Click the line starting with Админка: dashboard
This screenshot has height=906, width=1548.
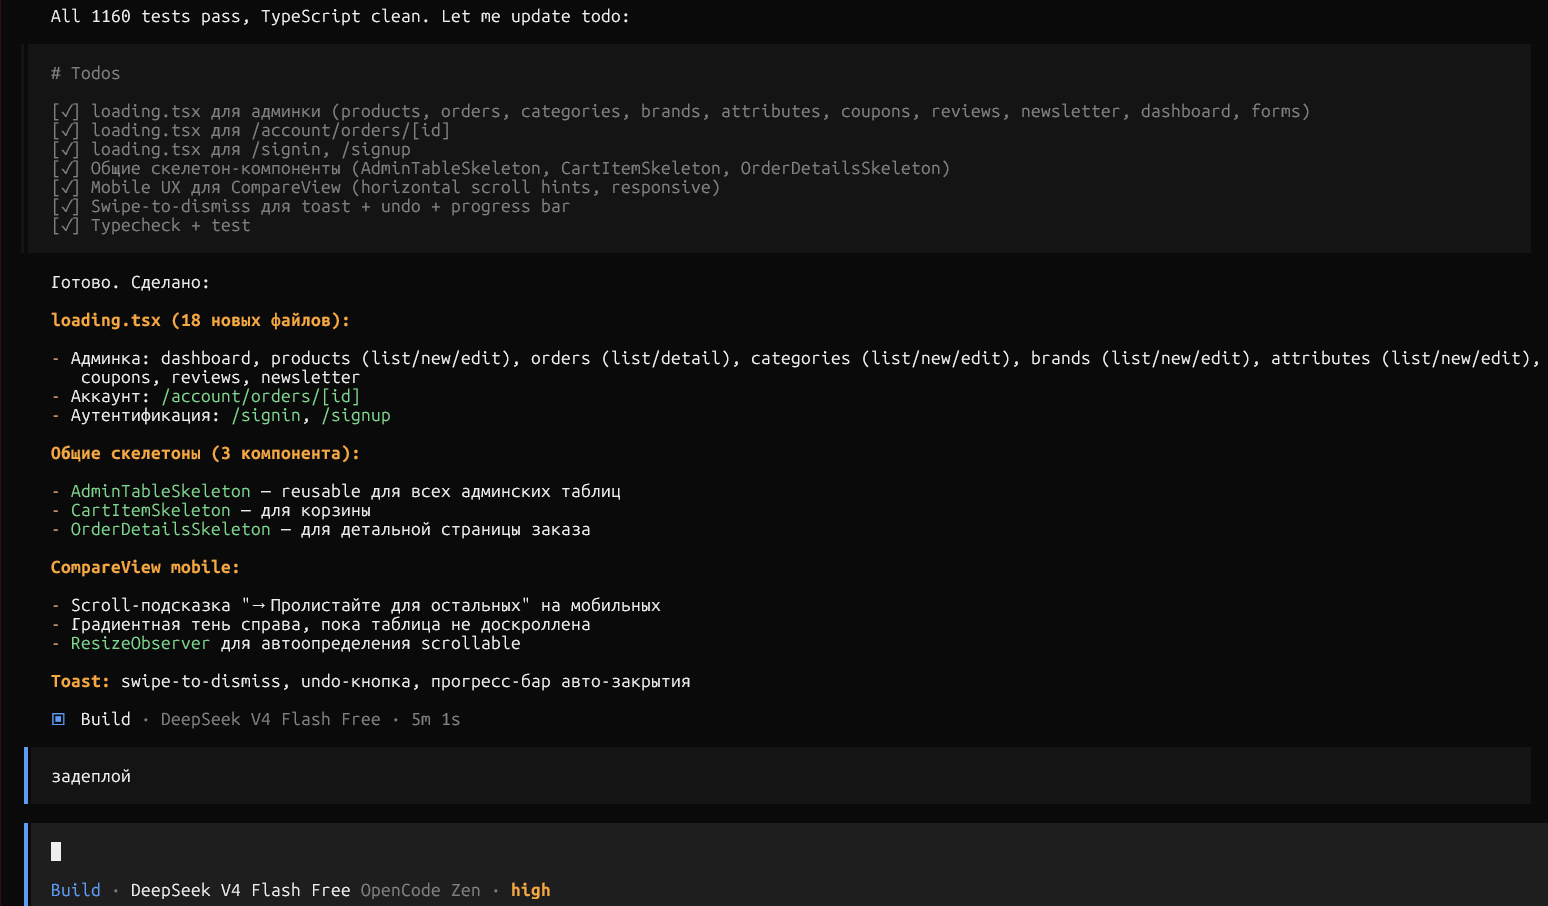click(x=796, y=358)
